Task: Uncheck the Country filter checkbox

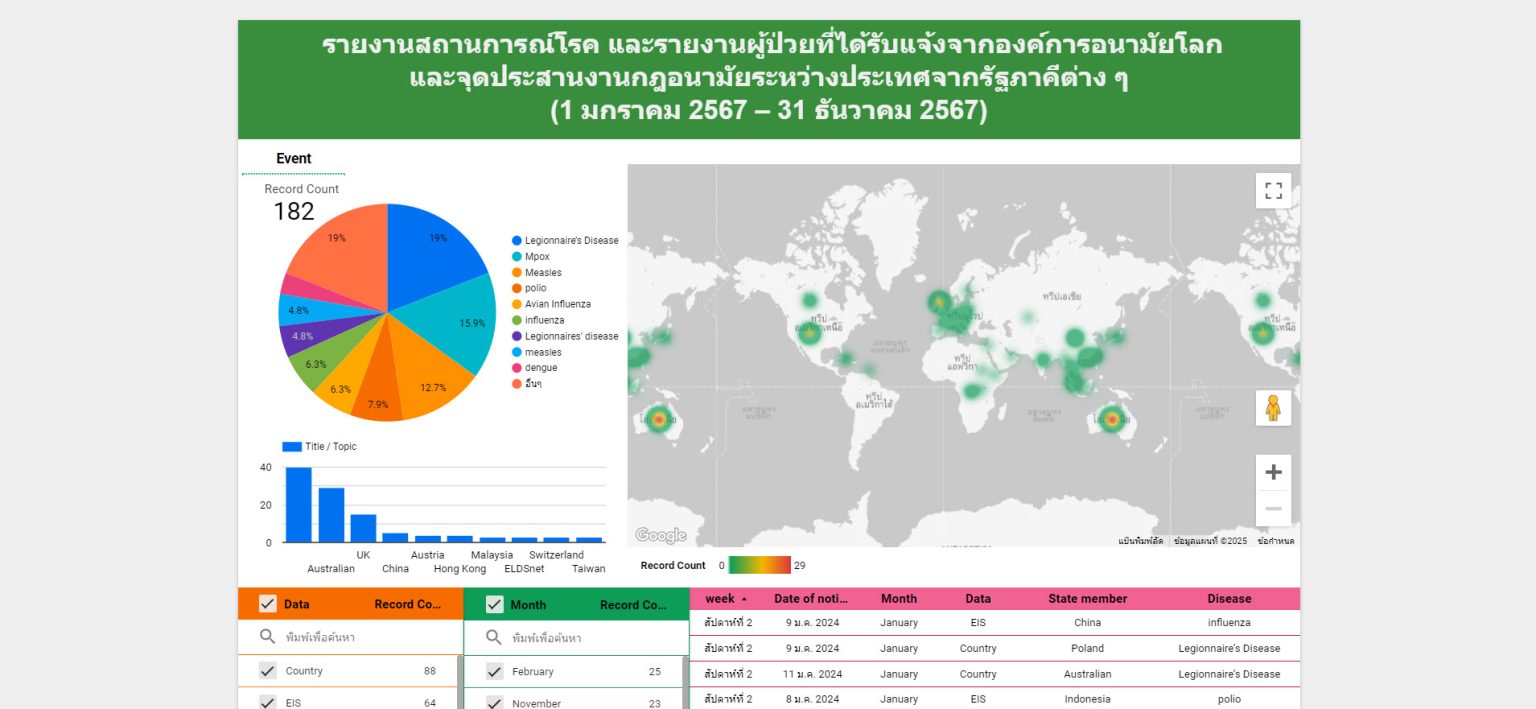Action: (267, 671)
